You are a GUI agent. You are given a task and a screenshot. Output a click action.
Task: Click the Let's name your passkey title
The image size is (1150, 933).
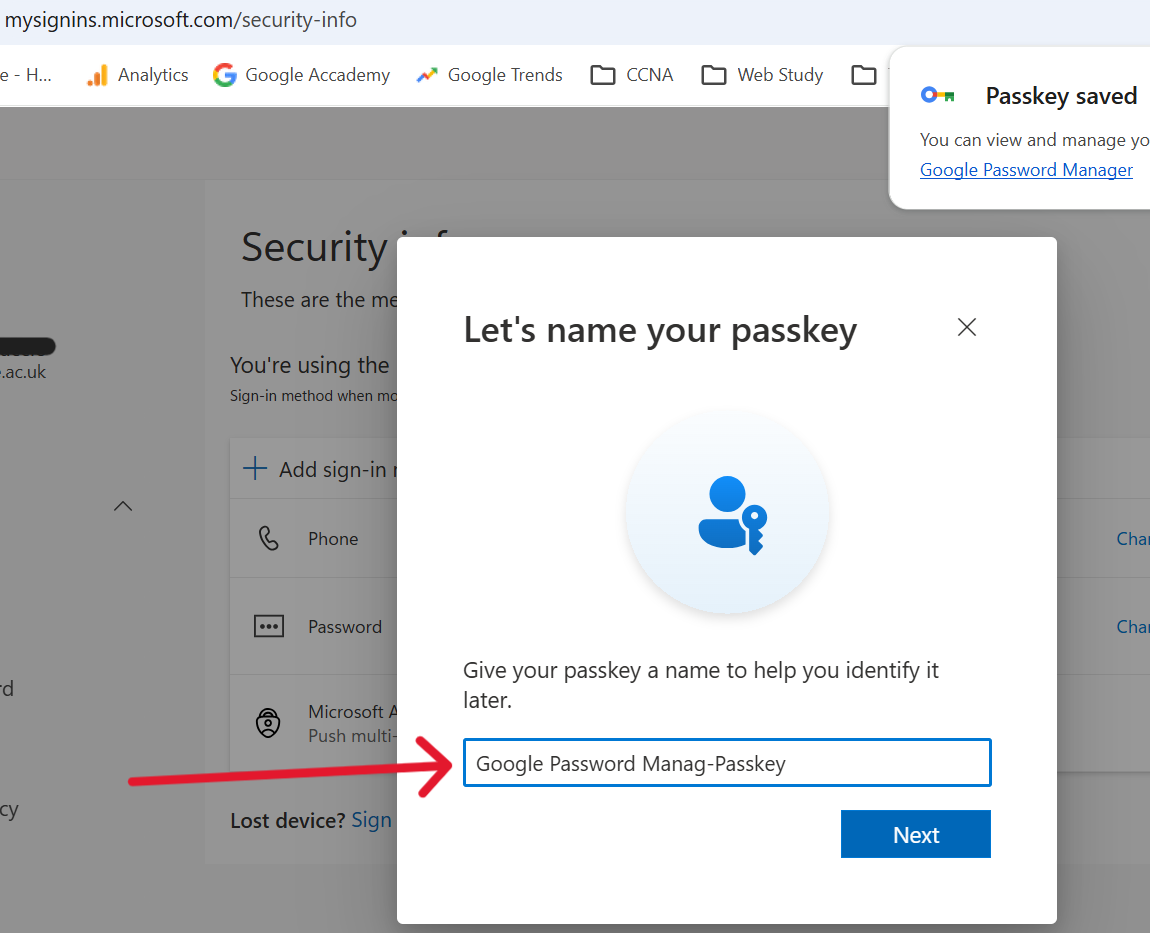click(x=660, y=330)
